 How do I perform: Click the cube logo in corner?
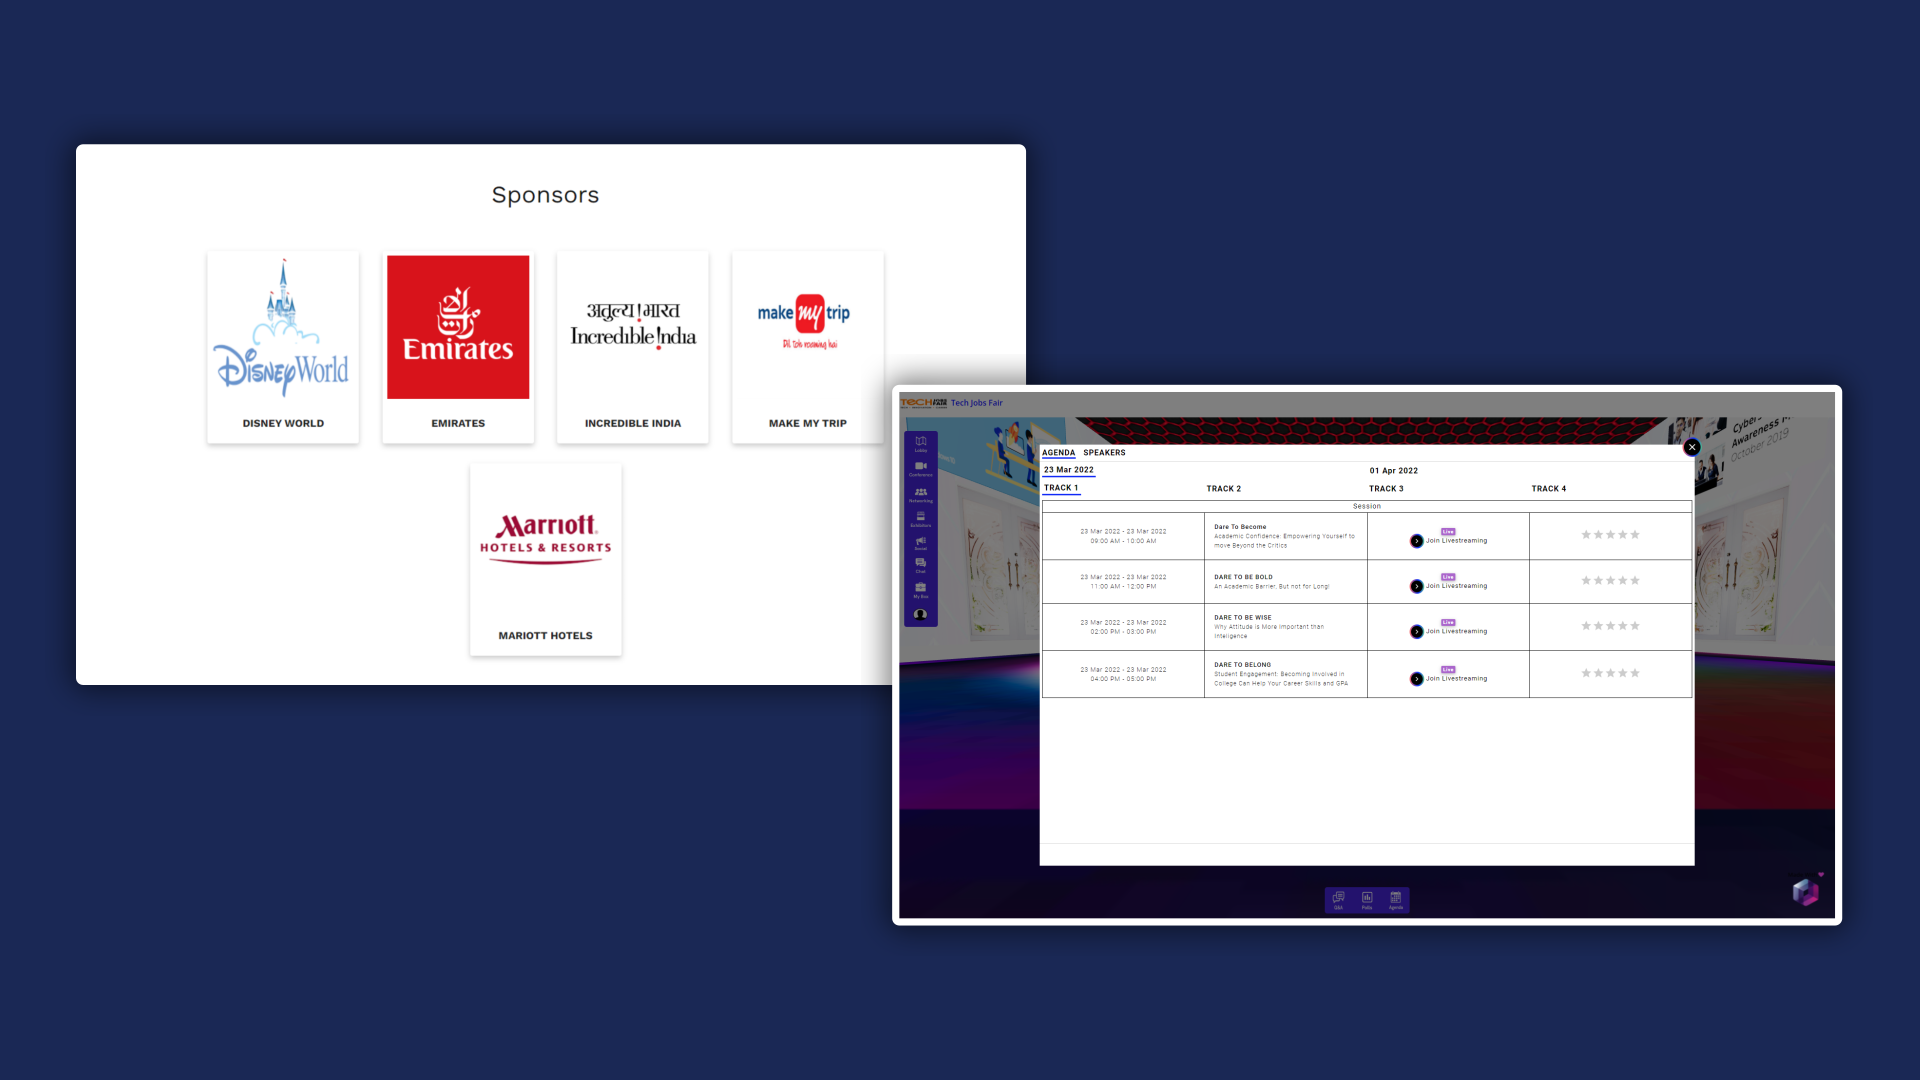point(1806,890)
